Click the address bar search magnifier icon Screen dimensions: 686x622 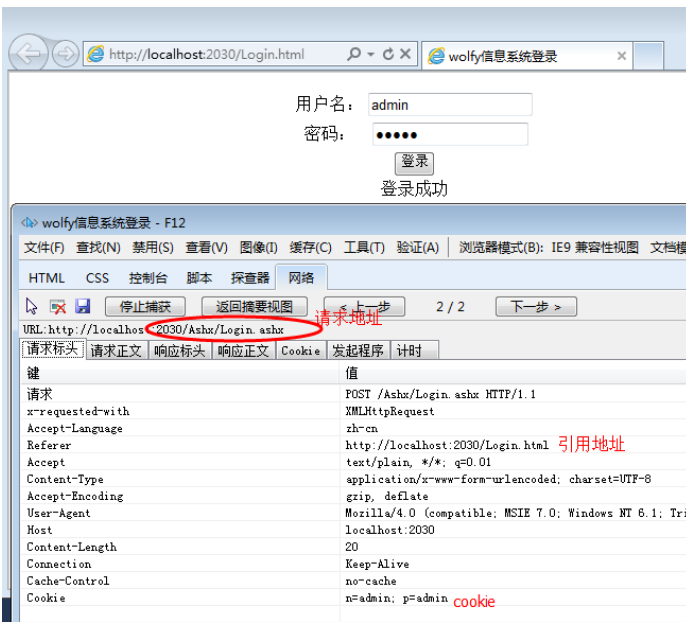point(354,55)
